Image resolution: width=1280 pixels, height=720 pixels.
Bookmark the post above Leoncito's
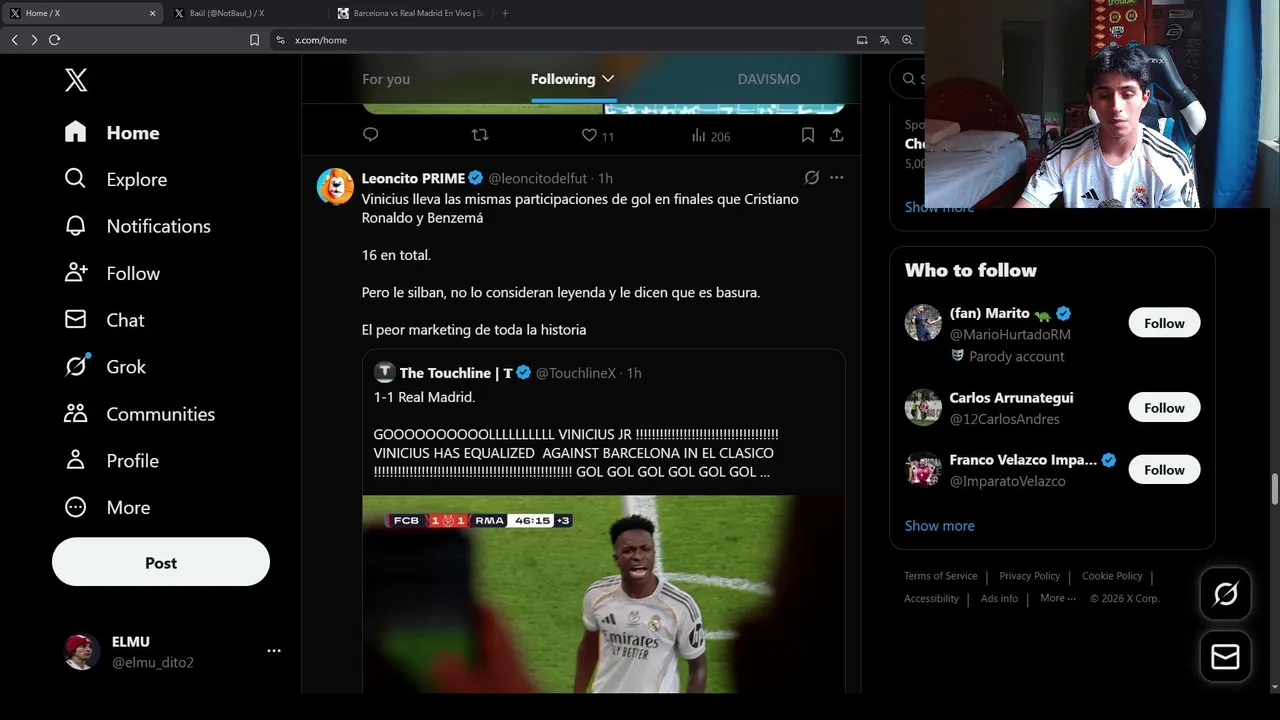[808, 135]
